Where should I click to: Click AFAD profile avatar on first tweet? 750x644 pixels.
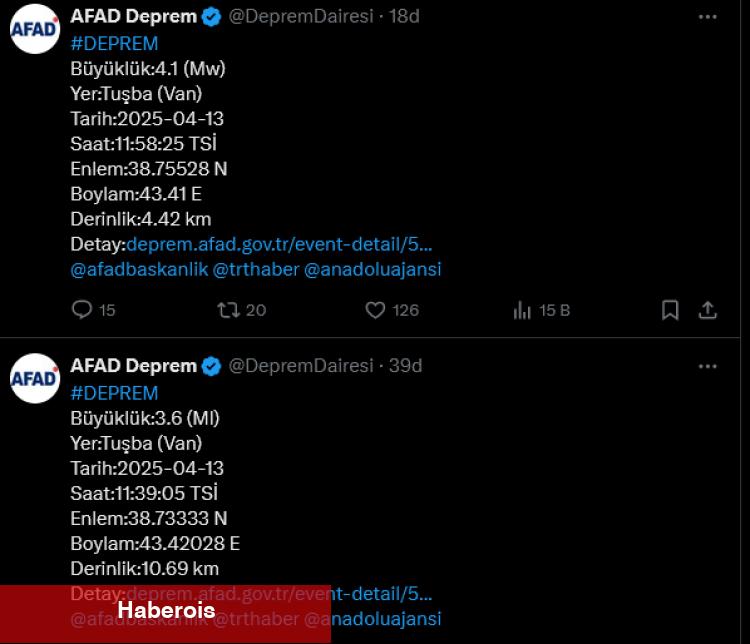pos(34,29)
